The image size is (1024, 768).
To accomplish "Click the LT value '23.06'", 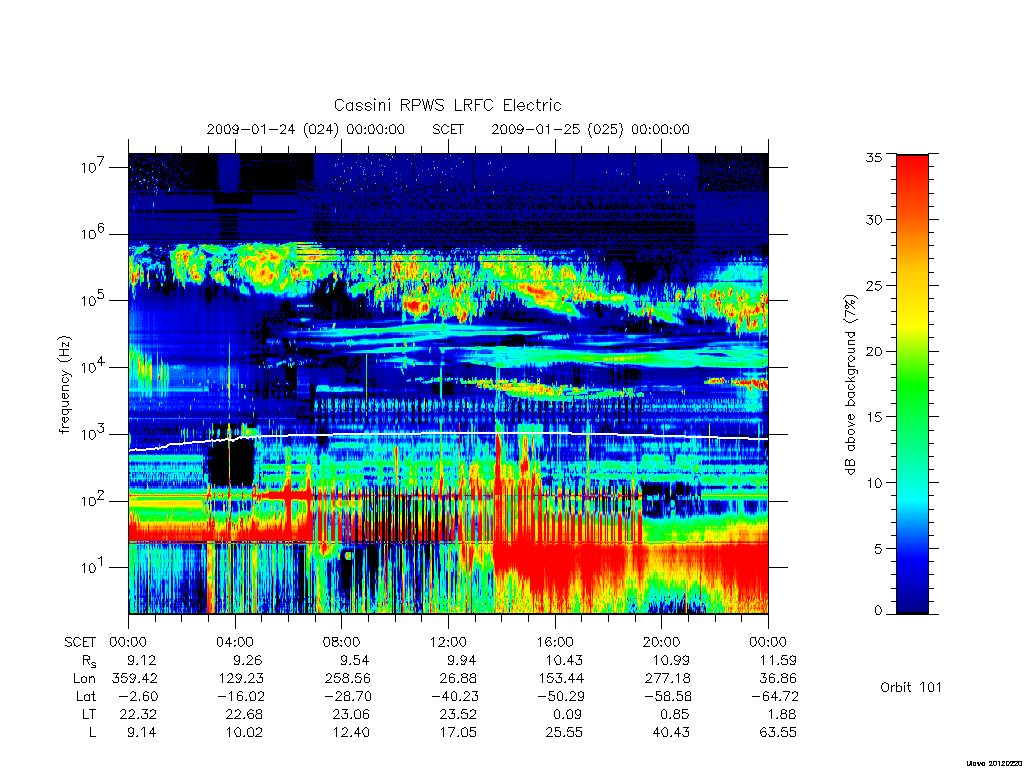I will tap(351, 714).
